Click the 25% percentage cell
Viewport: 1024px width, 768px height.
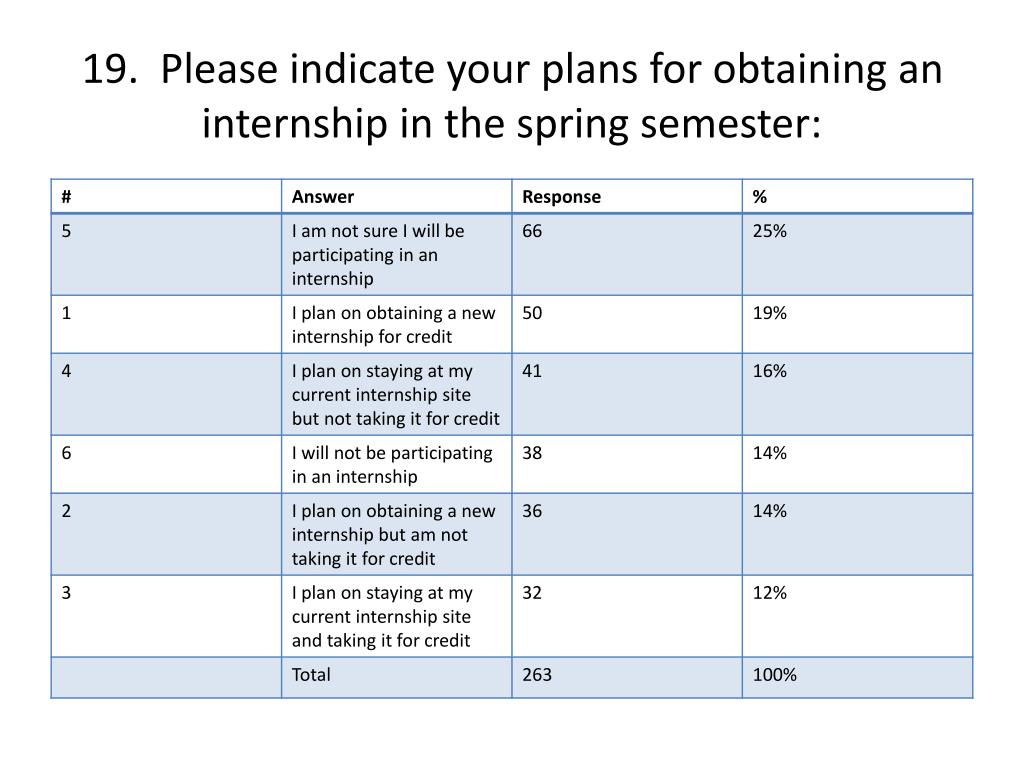click(x=857, y=255)
